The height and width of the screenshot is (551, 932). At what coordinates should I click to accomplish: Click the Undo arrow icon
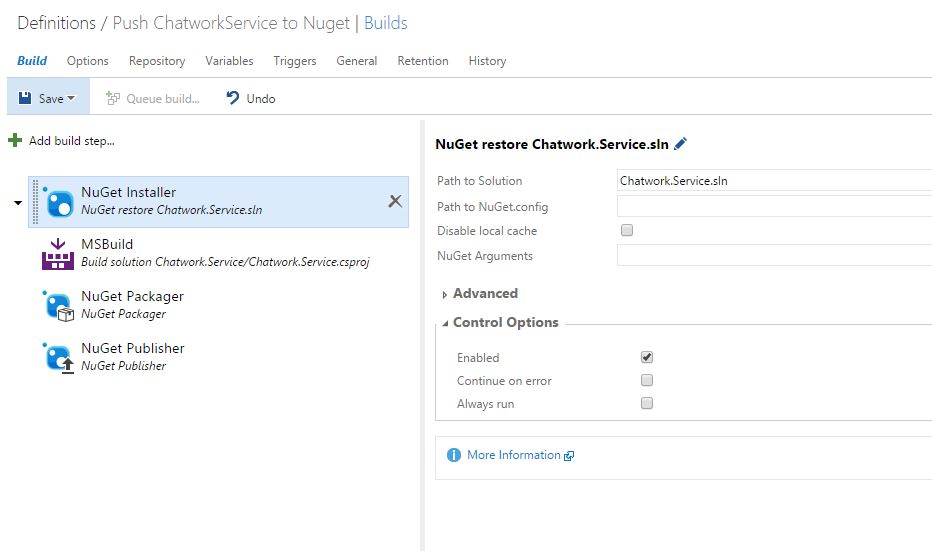pos(233,98)
